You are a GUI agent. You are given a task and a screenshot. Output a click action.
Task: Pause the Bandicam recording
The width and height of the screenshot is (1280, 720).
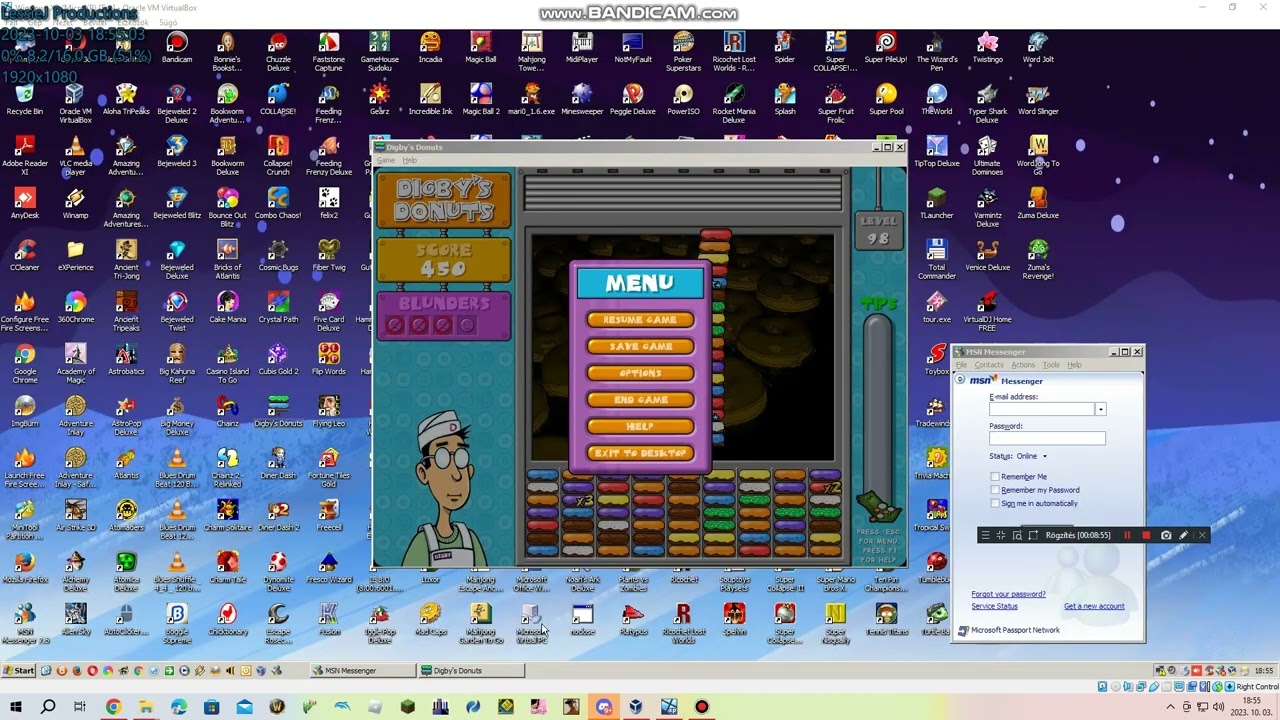pos(1128,535)
